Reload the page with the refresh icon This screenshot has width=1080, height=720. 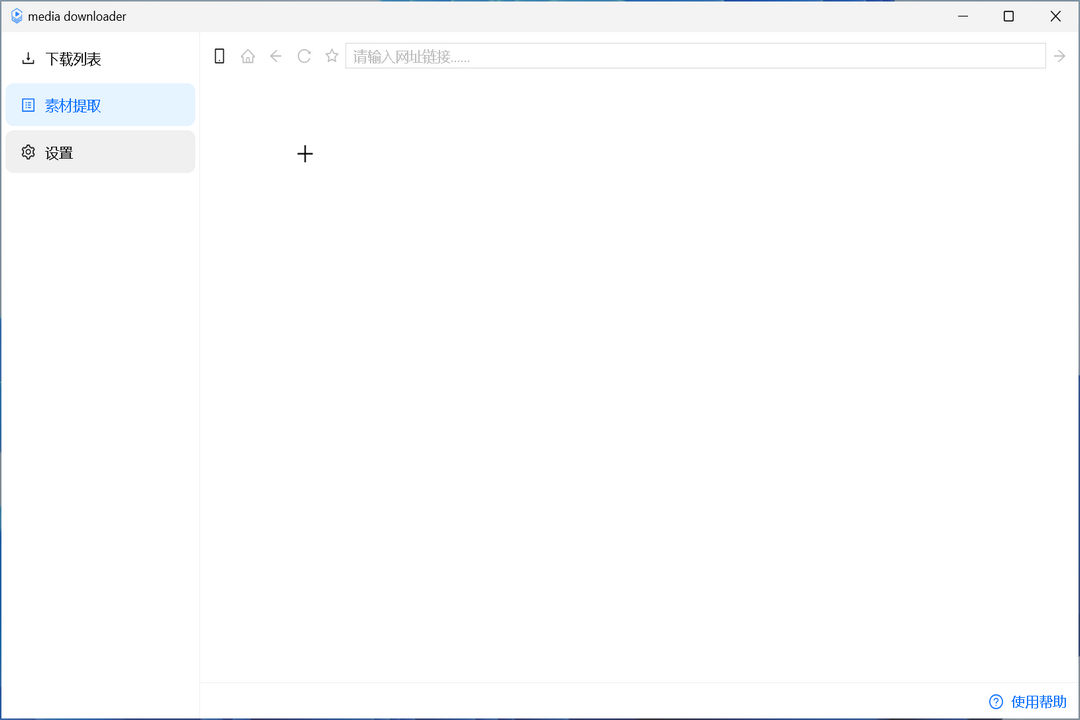pos(304,56)
